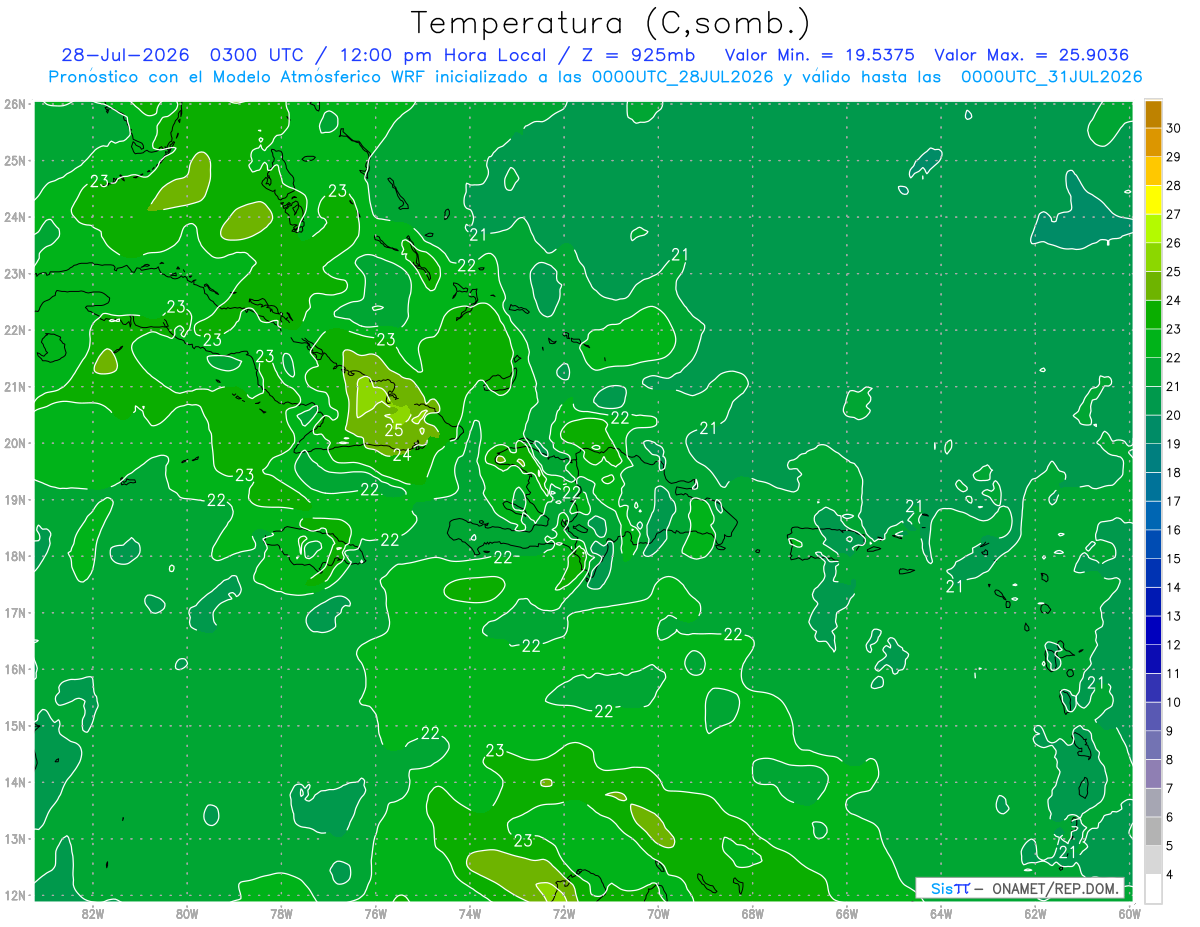The image size is (1200, 927).
Task: Select the "28-Jul-2026" date text
Action: point(126,55)
